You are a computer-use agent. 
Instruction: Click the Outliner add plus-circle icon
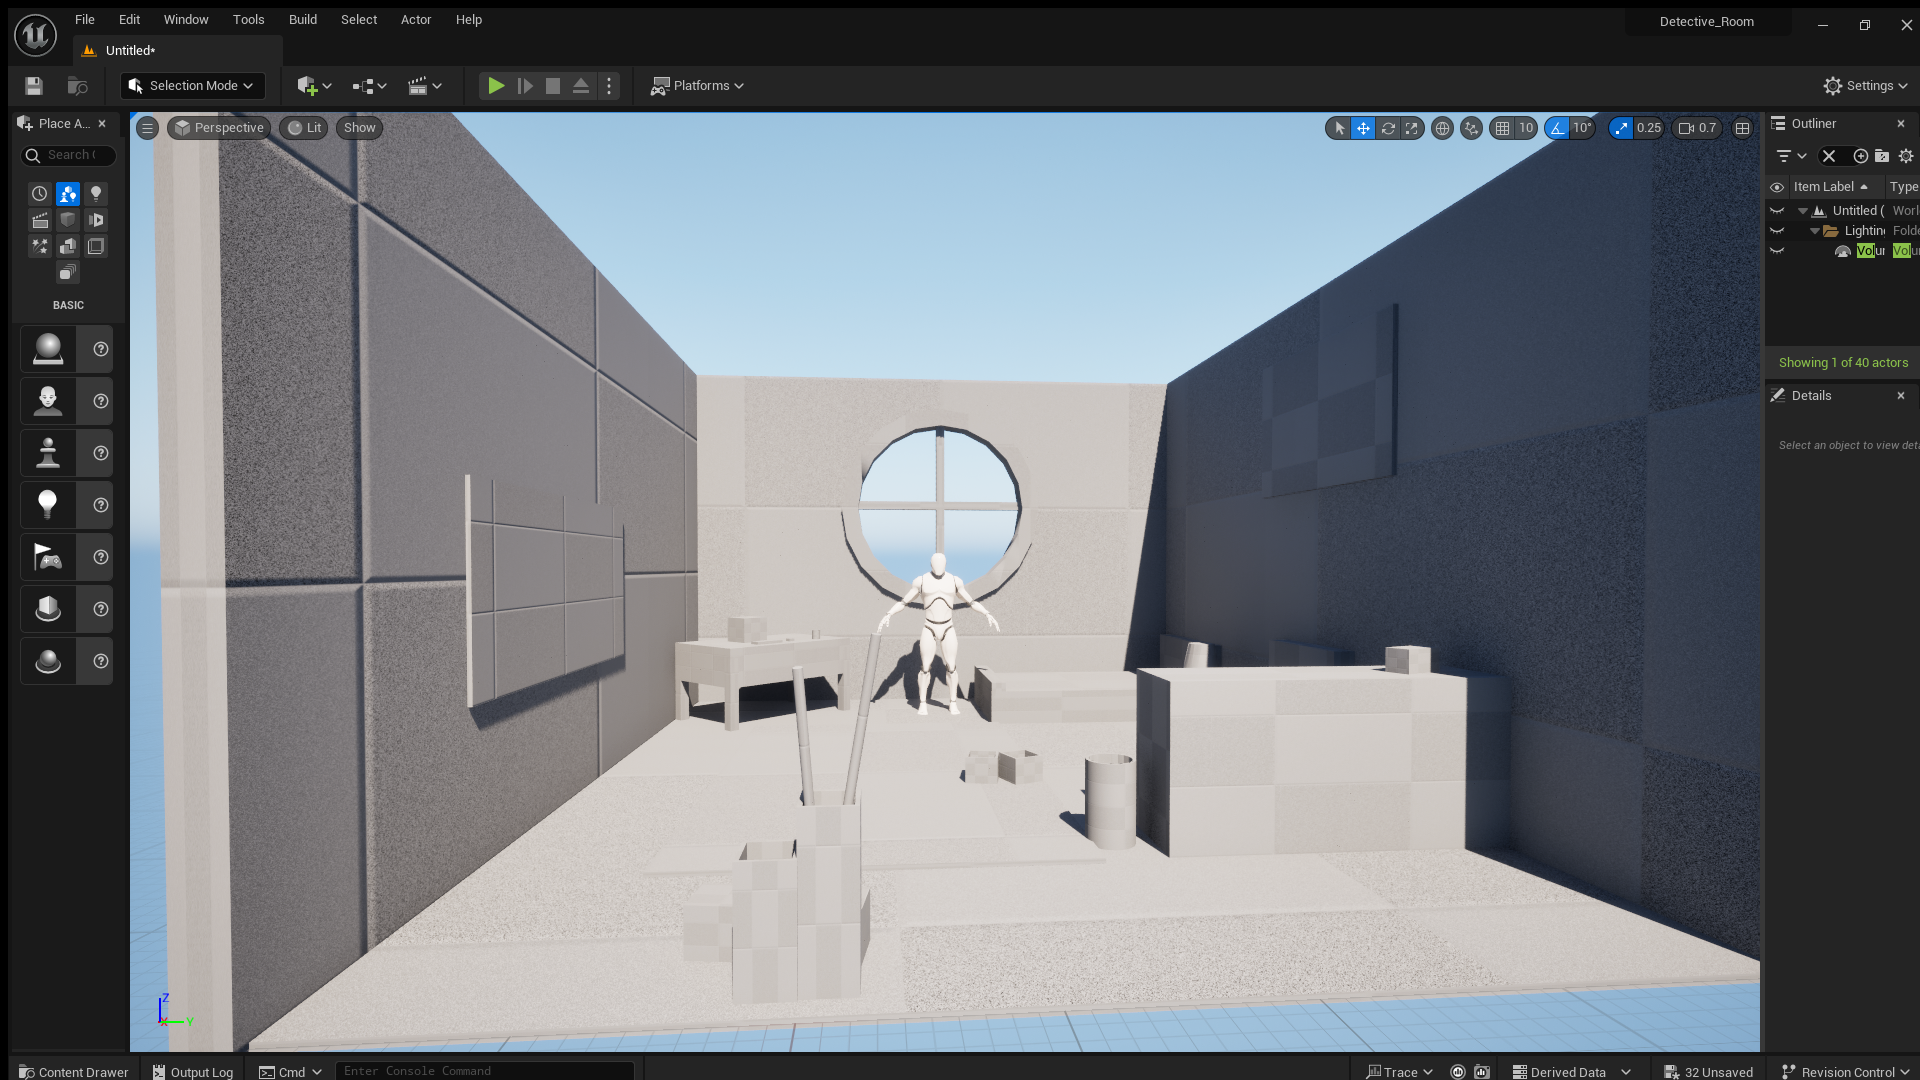(1860, 156)
